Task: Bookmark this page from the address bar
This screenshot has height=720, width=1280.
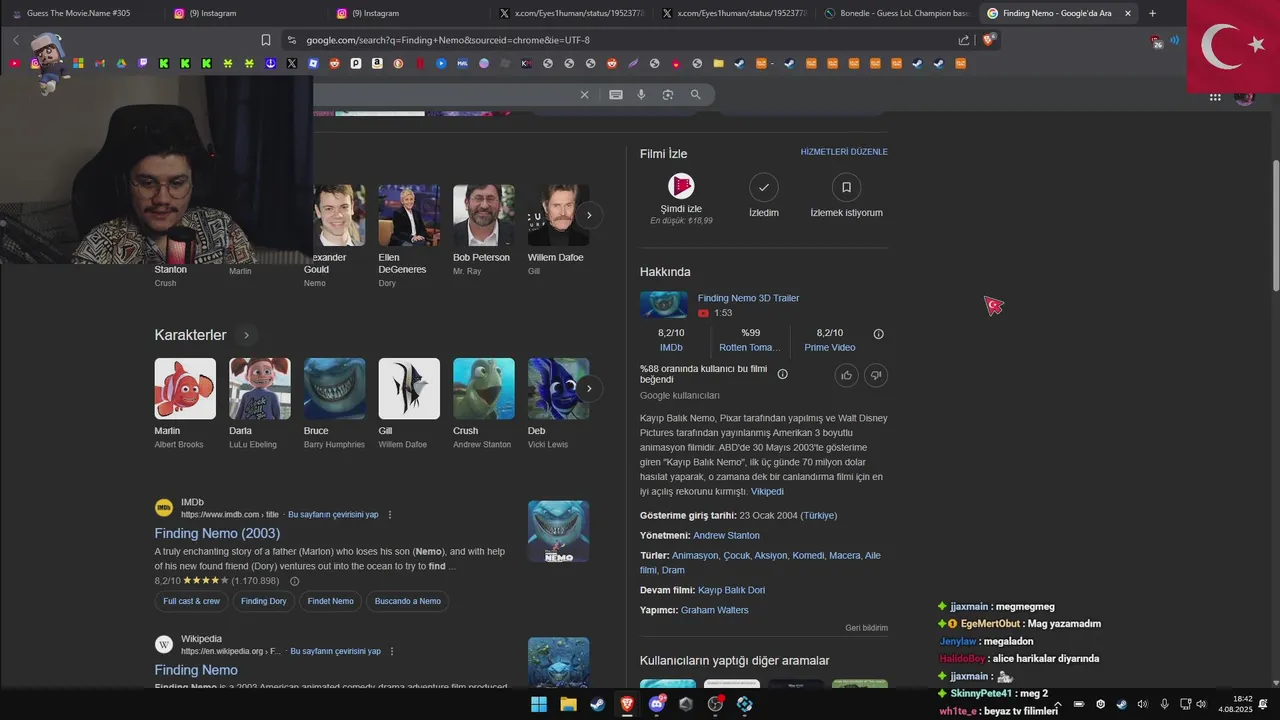Action: click(266, 40)
